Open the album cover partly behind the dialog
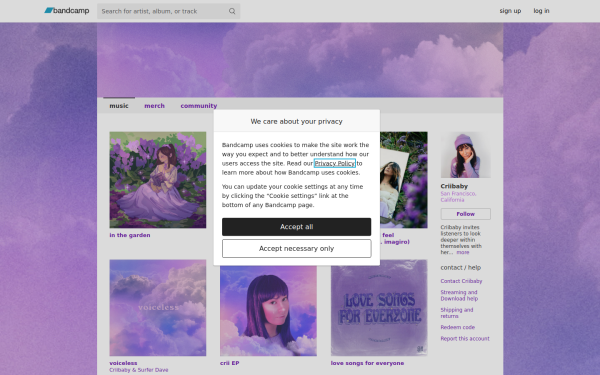Viewport: 600px width, 375px height. (404, 180)
